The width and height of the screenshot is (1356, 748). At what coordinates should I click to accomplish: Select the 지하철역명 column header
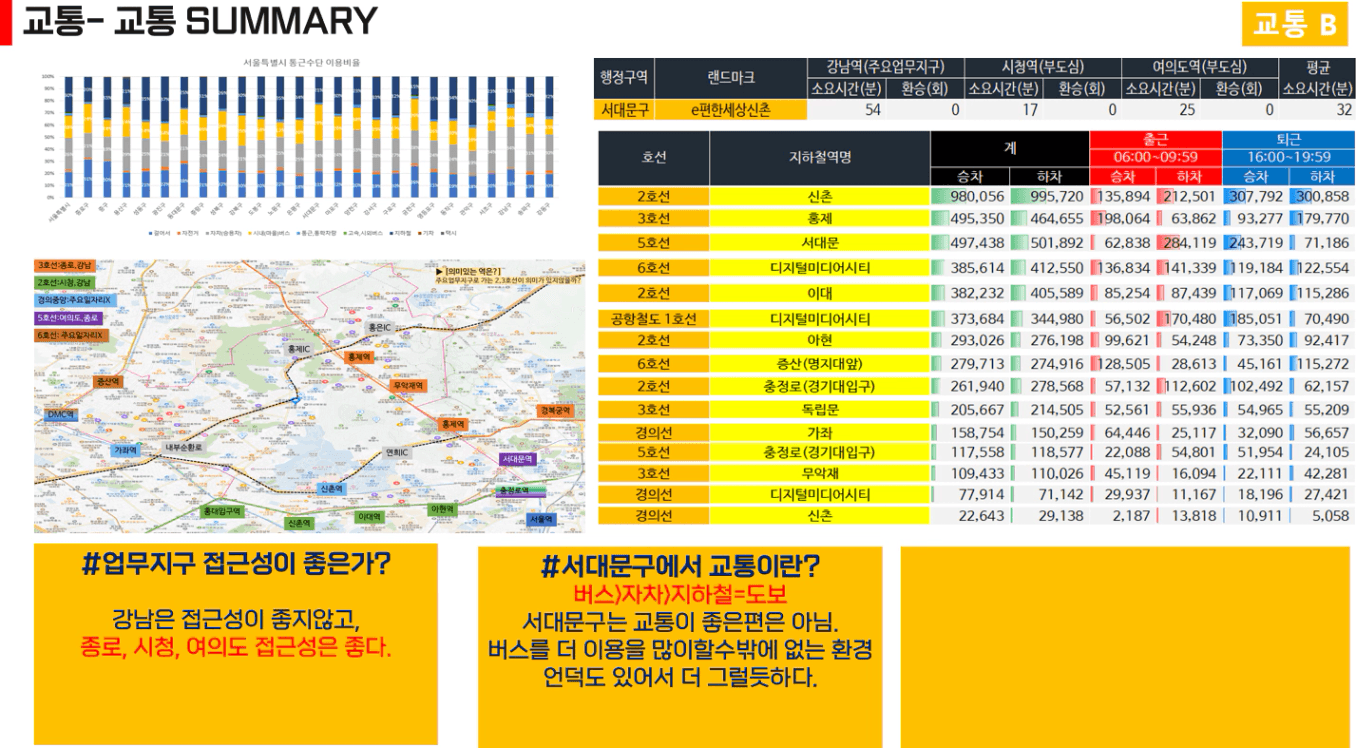click(x=819, y=157)
